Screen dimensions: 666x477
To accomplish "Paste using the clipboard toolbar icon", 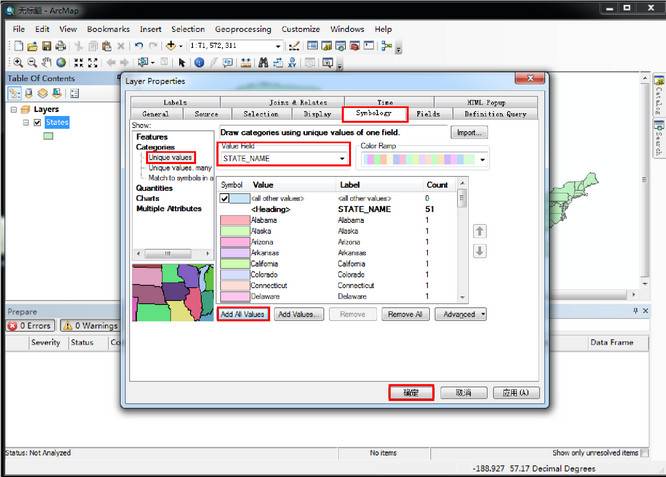I will pyautogui.click(x=107, y=46).
